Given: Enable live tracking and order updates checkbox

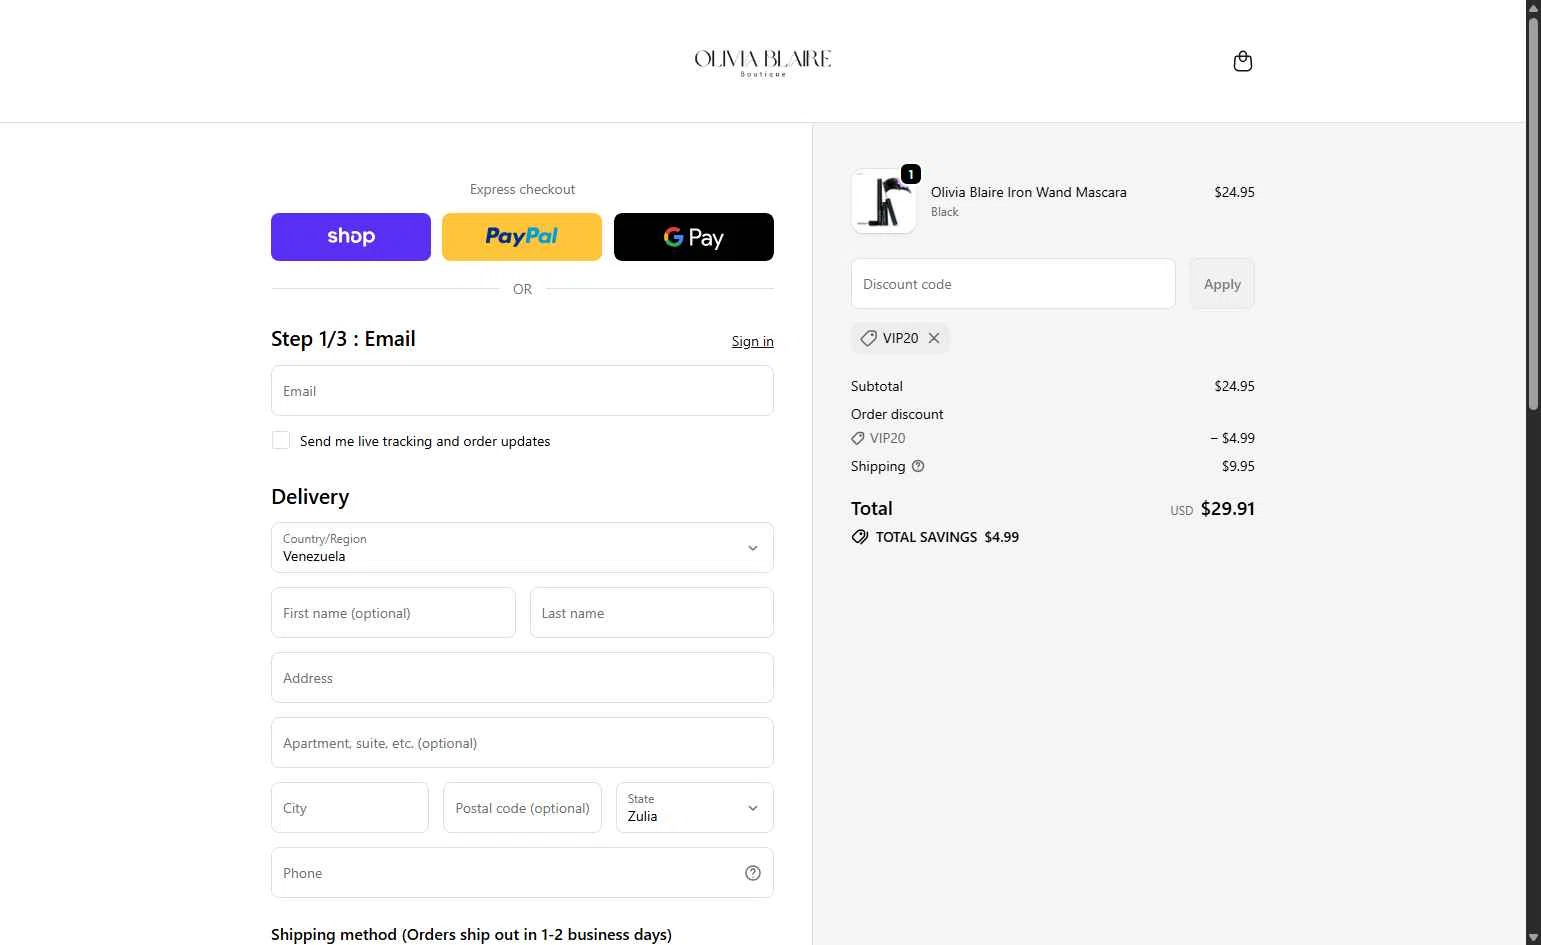Looking at the screenshot, I should click(x=281, y=440).
